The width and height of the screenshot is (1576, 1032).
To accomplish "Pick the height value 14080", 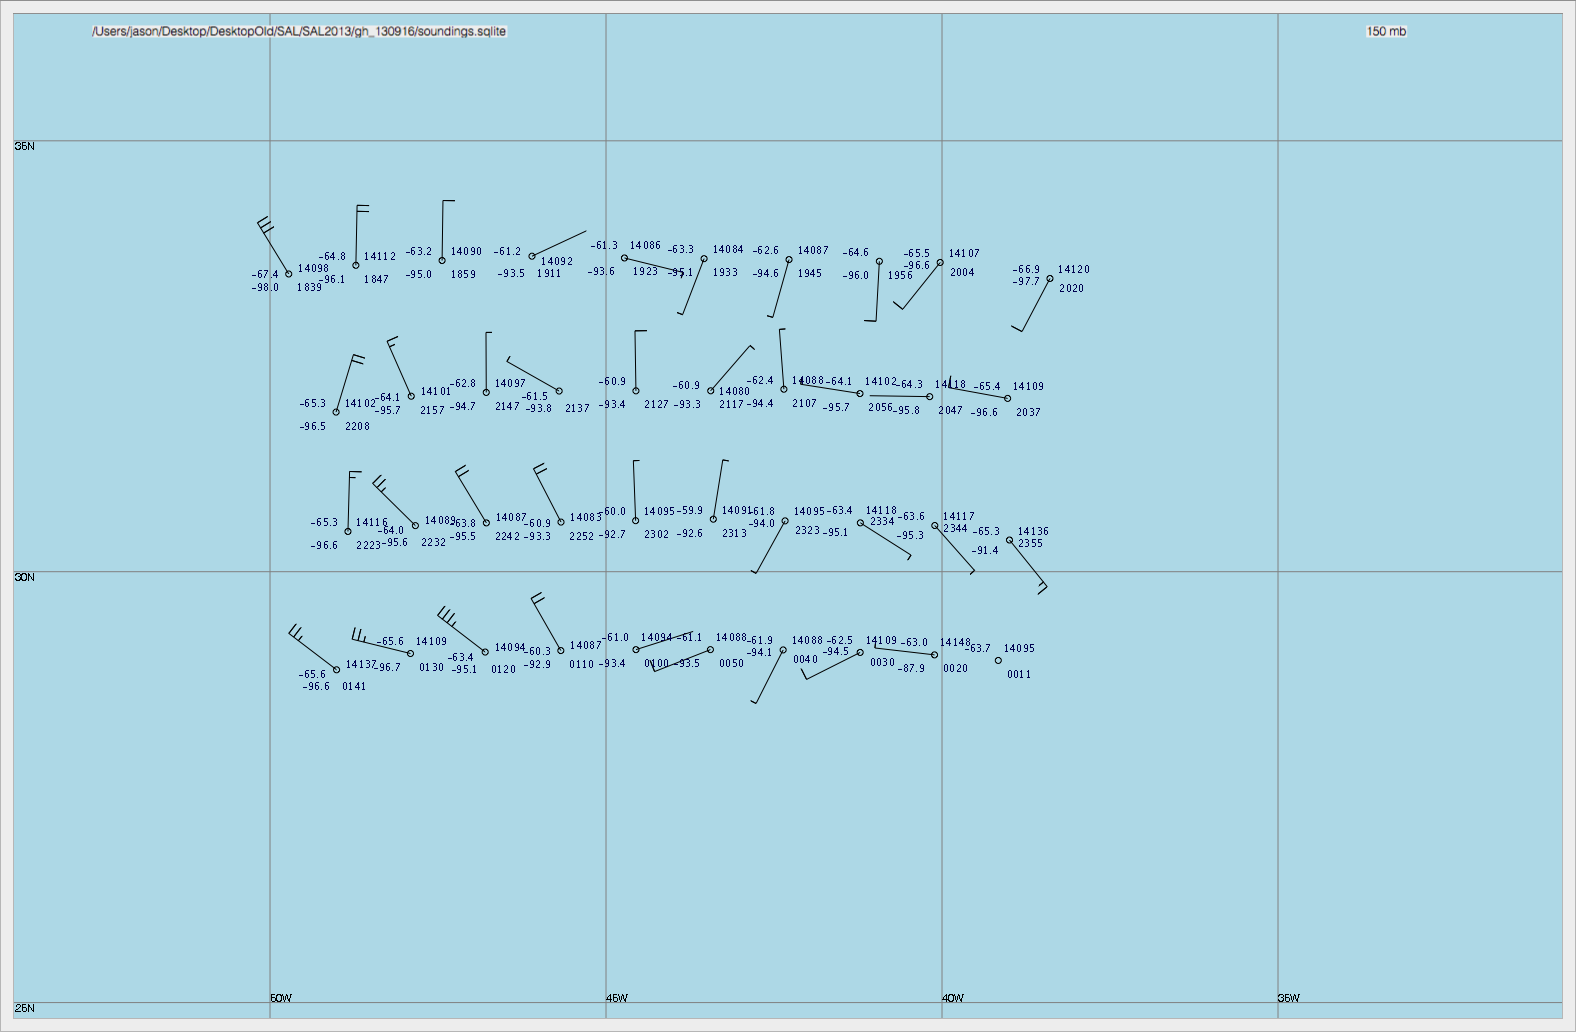I will click(734, 392).
